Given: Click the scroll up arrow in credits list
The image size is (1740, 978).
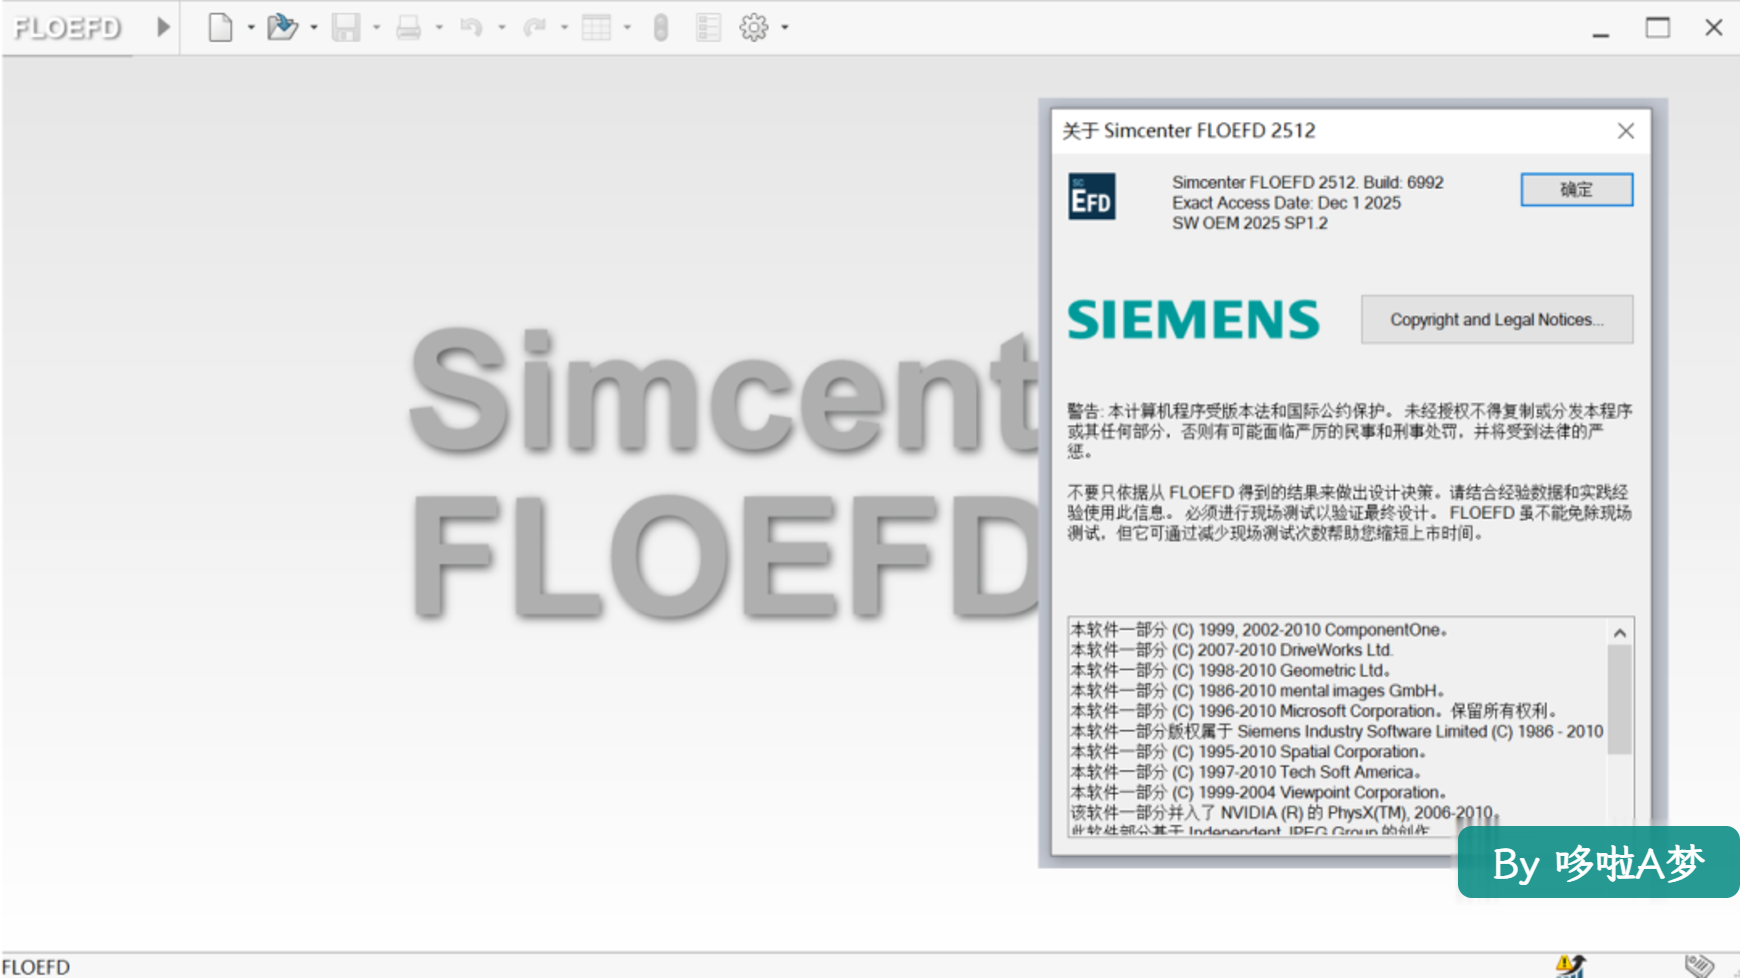Looking at the screenshot, I should [x=1620, y=633].
